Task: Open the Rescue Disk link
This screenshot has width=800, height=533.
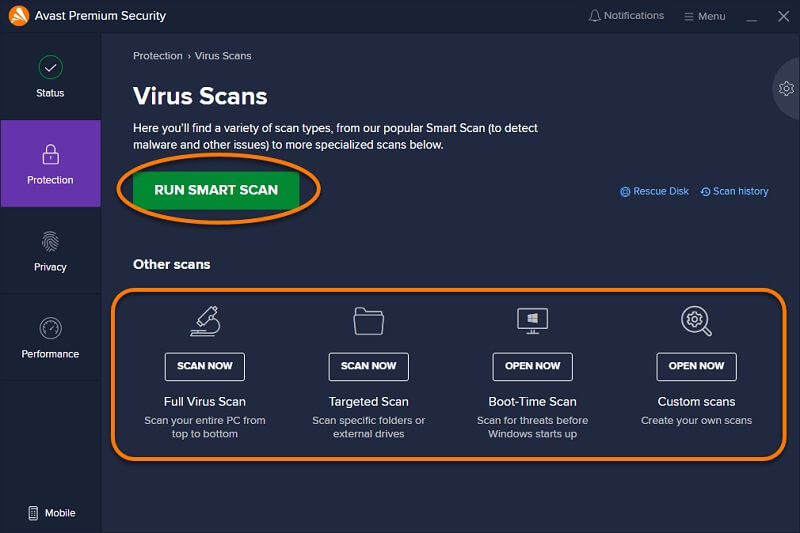Action: pyautogui.click(x=661, y=191)
